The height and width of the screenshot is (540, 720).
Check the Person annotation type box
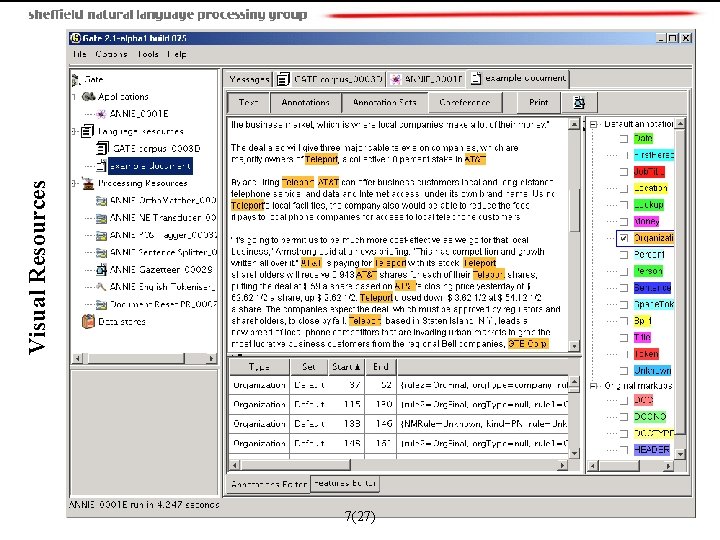(624, 271)
